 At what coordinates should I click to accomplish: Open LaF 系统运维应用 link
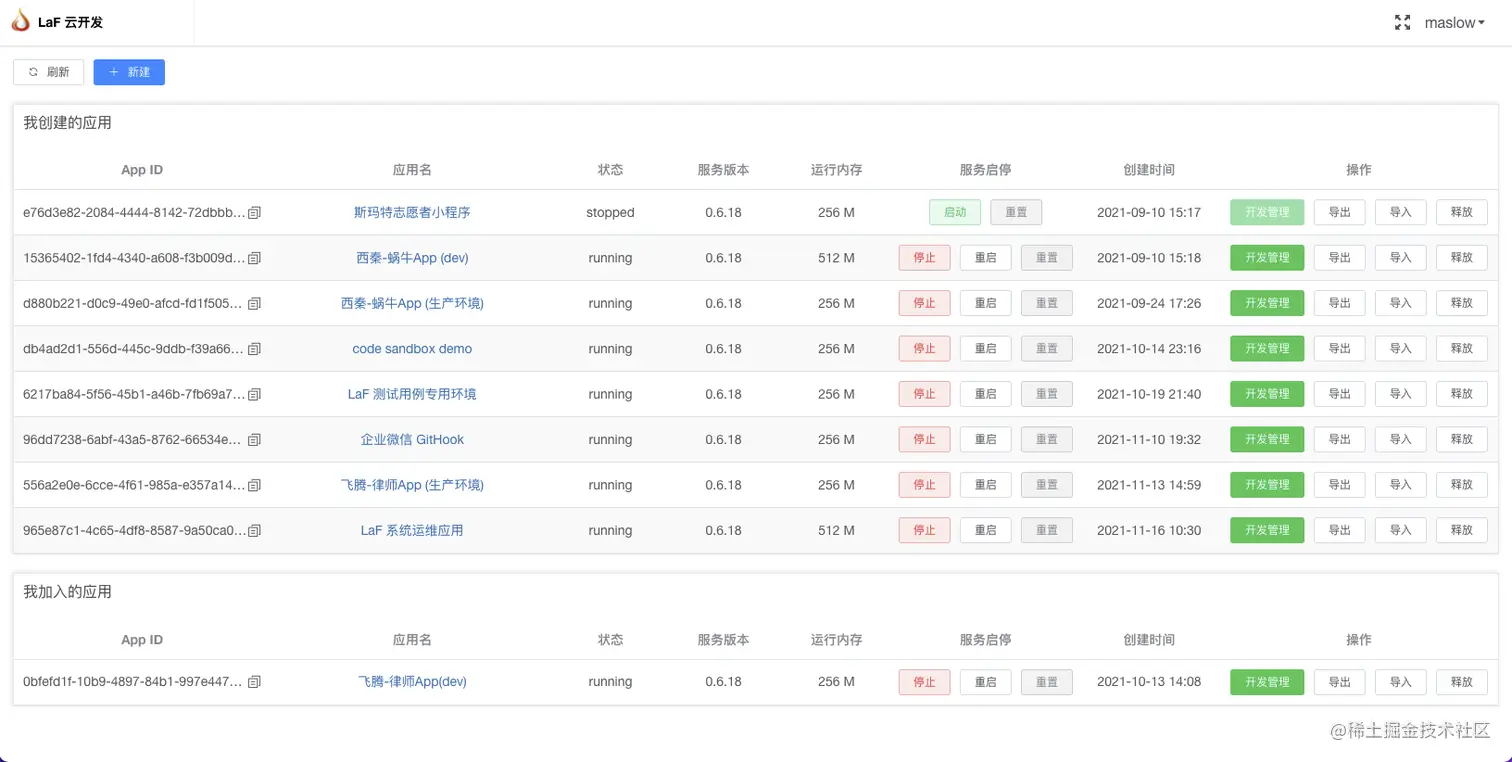tap(412, 530)
